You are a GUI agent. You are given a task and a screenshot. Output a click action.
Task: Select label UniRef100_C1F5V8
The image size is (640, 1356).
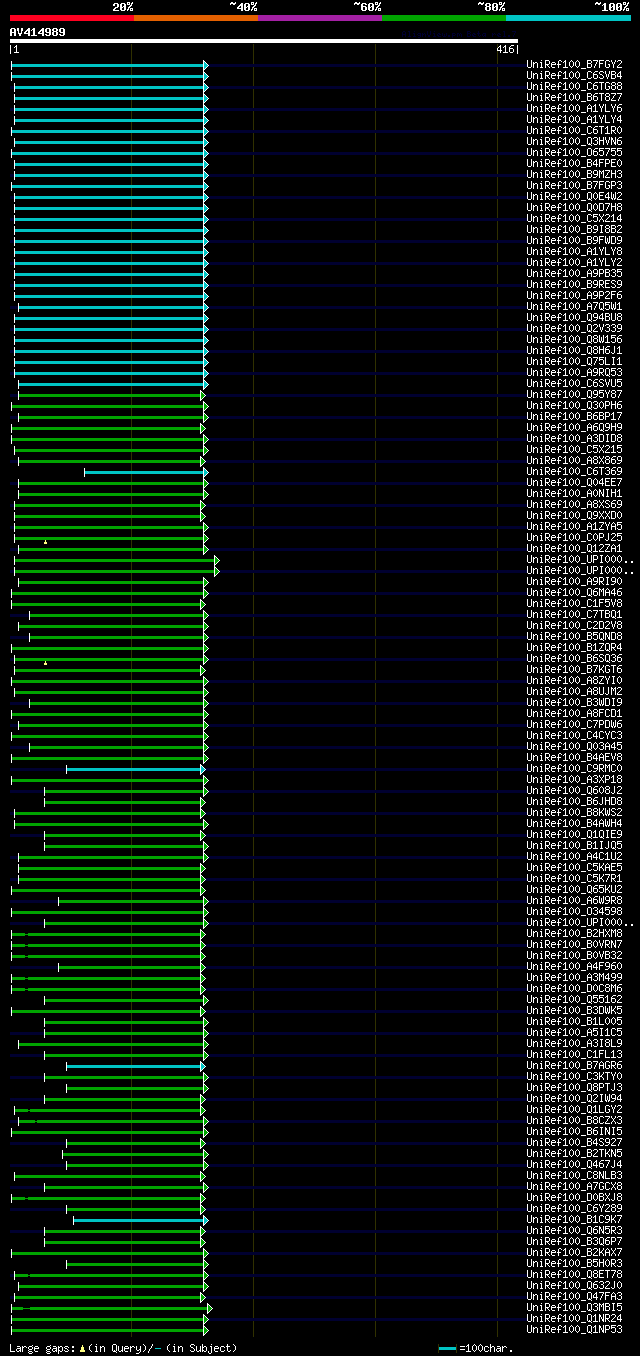(574, 604)
